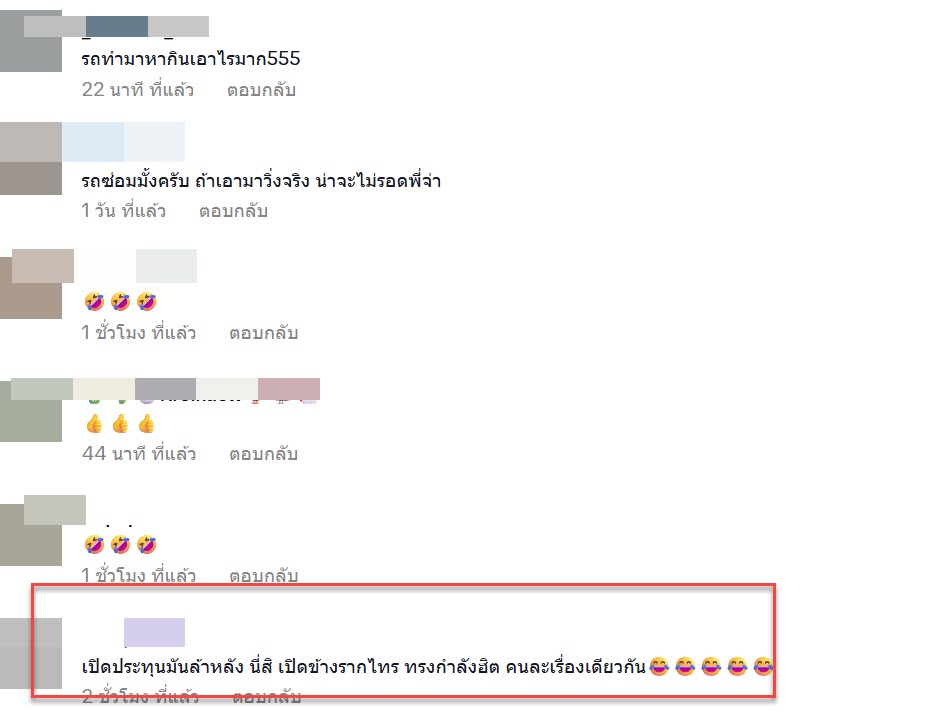
Task: Click the รถทำมาหากินเอาไรมาก555 comment text
Action: click(191, 58)
